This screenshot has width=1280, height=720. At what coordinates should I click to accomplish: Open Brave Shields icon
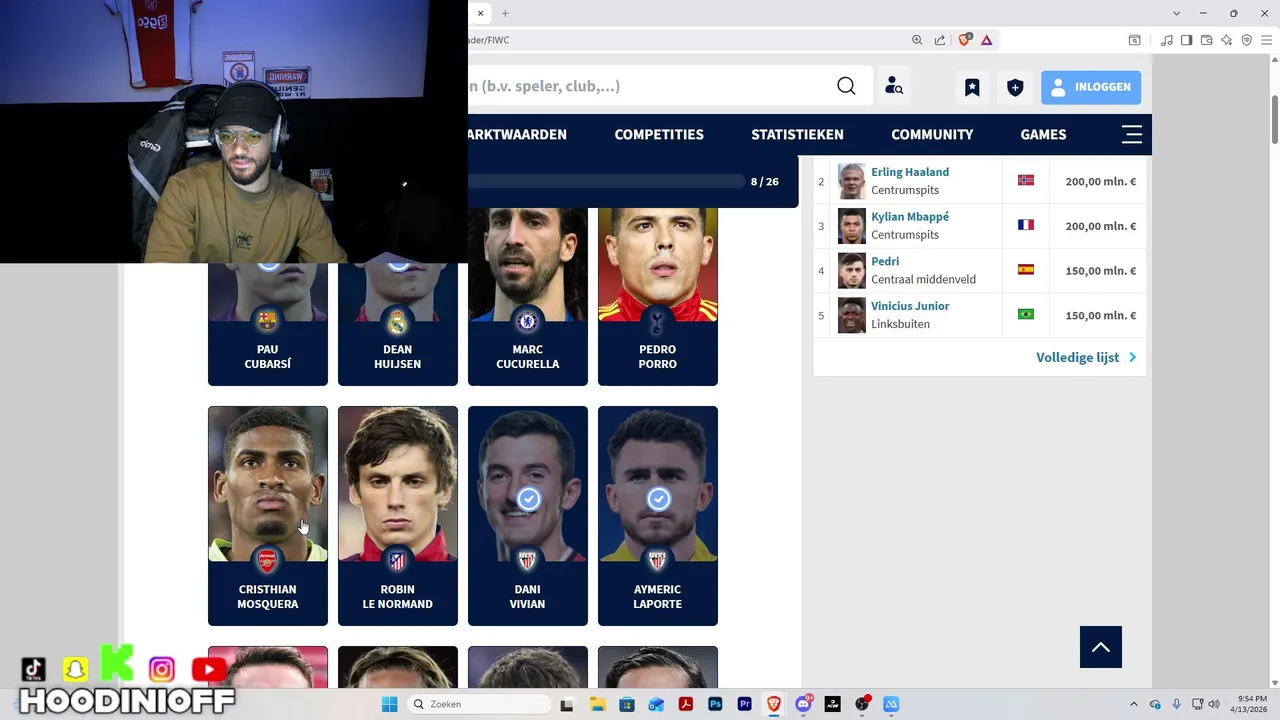click(x=965, y=40)
